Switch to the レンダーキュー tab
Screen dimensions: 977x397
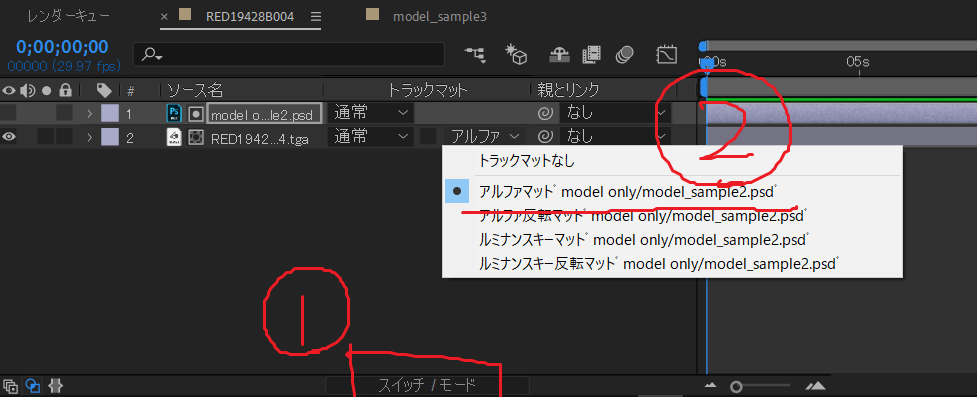pyautogui.click(x=69, y=16)
